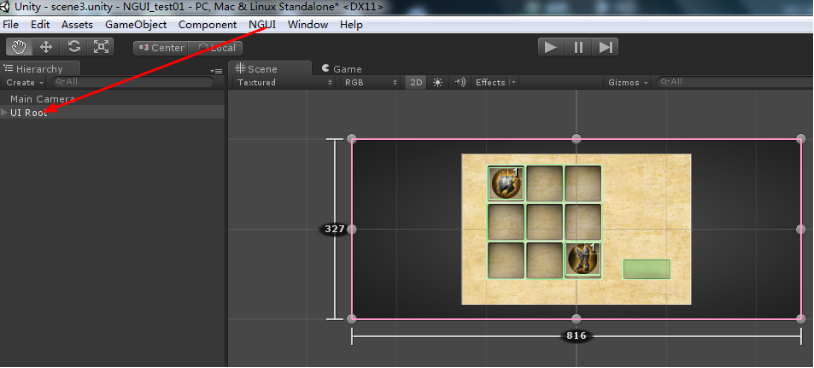Advance one frame with Step button

click(605, 47)
